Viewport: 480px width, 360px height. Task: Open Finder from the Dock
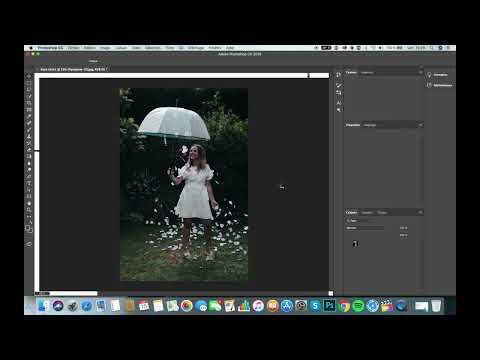43,305
